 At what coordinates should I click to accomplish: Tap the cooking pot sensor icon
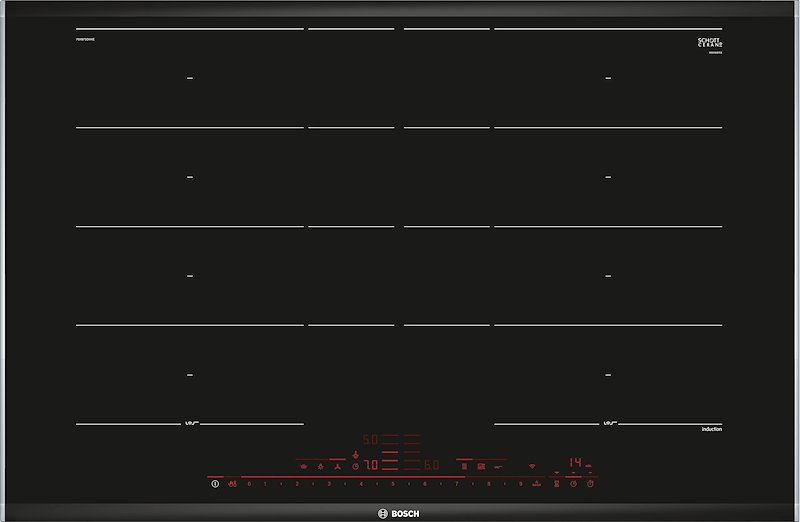coord(302,465)
